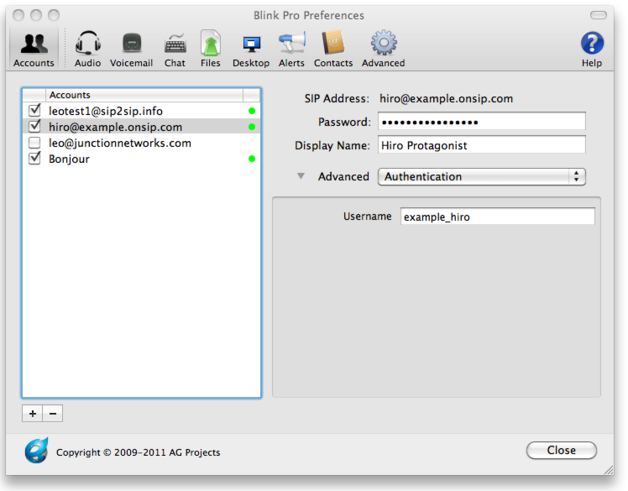Switch to the Chat preferences icon
Screen dimensions: 628x491
click(175, 48)
